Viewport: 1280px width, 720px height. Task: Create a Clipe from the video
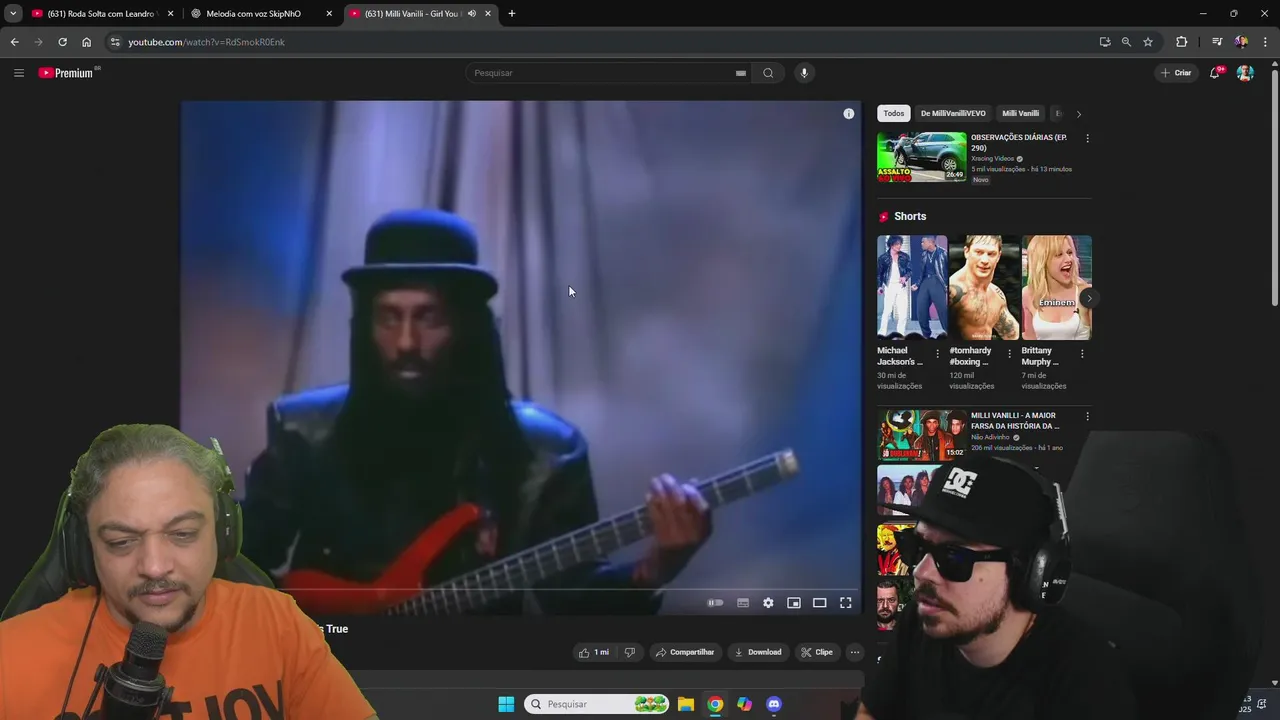click(817, 652)
